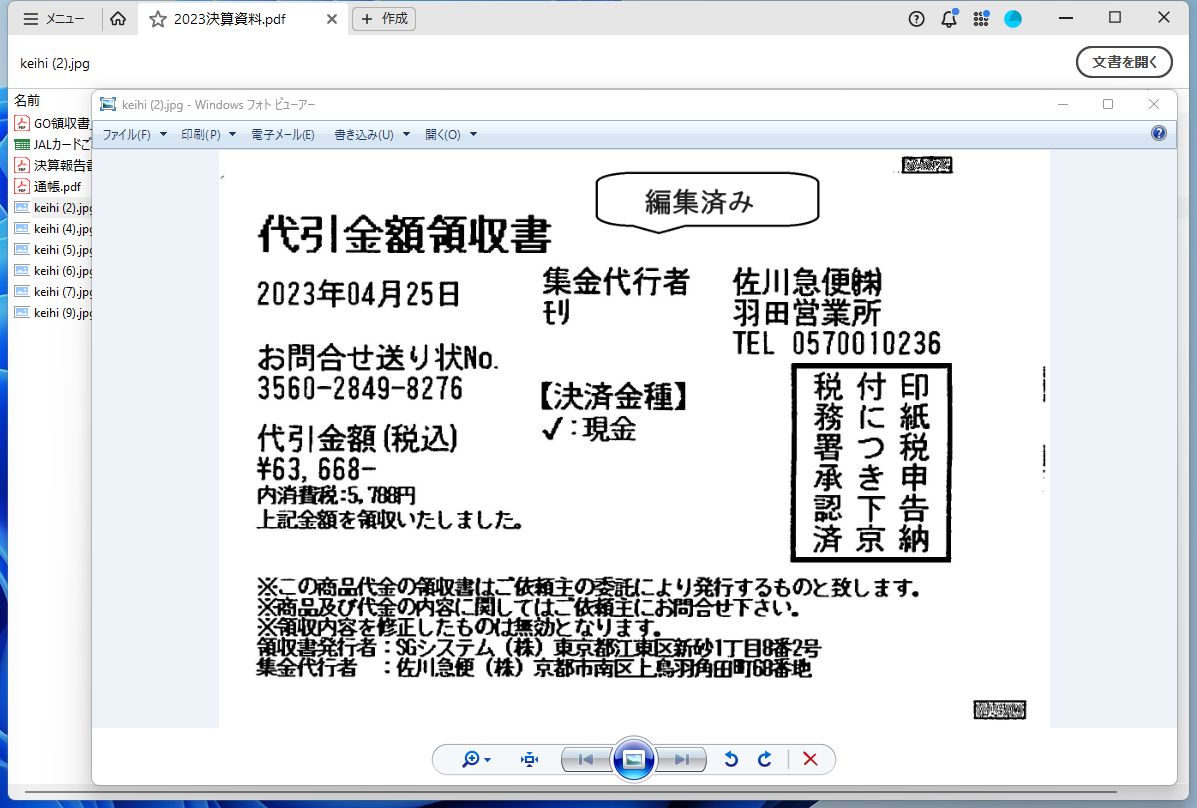The height and width of the screenshot is (808, 1197).
Task: Go to the previous image in Photo Viewer
Action: [x=584, y=759]
